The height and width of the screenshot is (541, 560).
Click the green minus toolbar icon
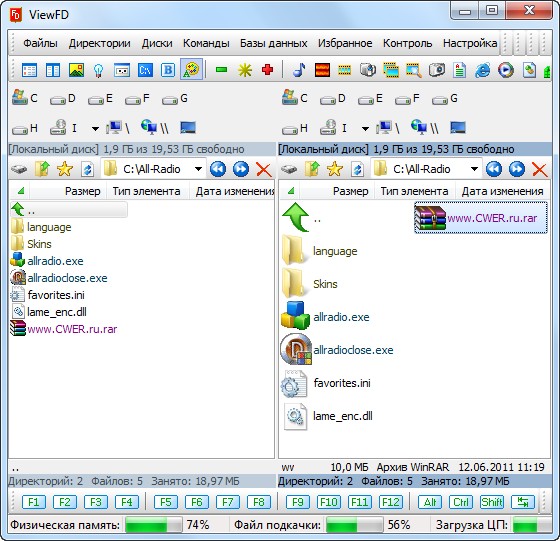point(222,70)
